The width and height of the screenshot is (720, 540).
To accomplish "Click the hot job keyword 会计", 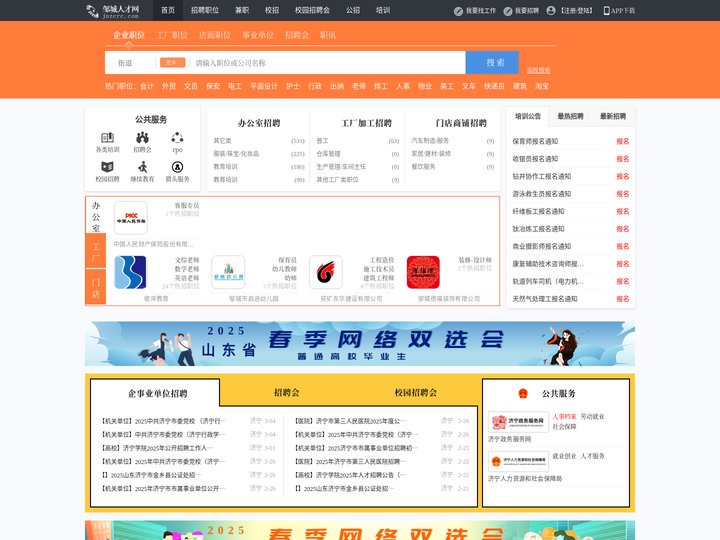I will point(147,86).
